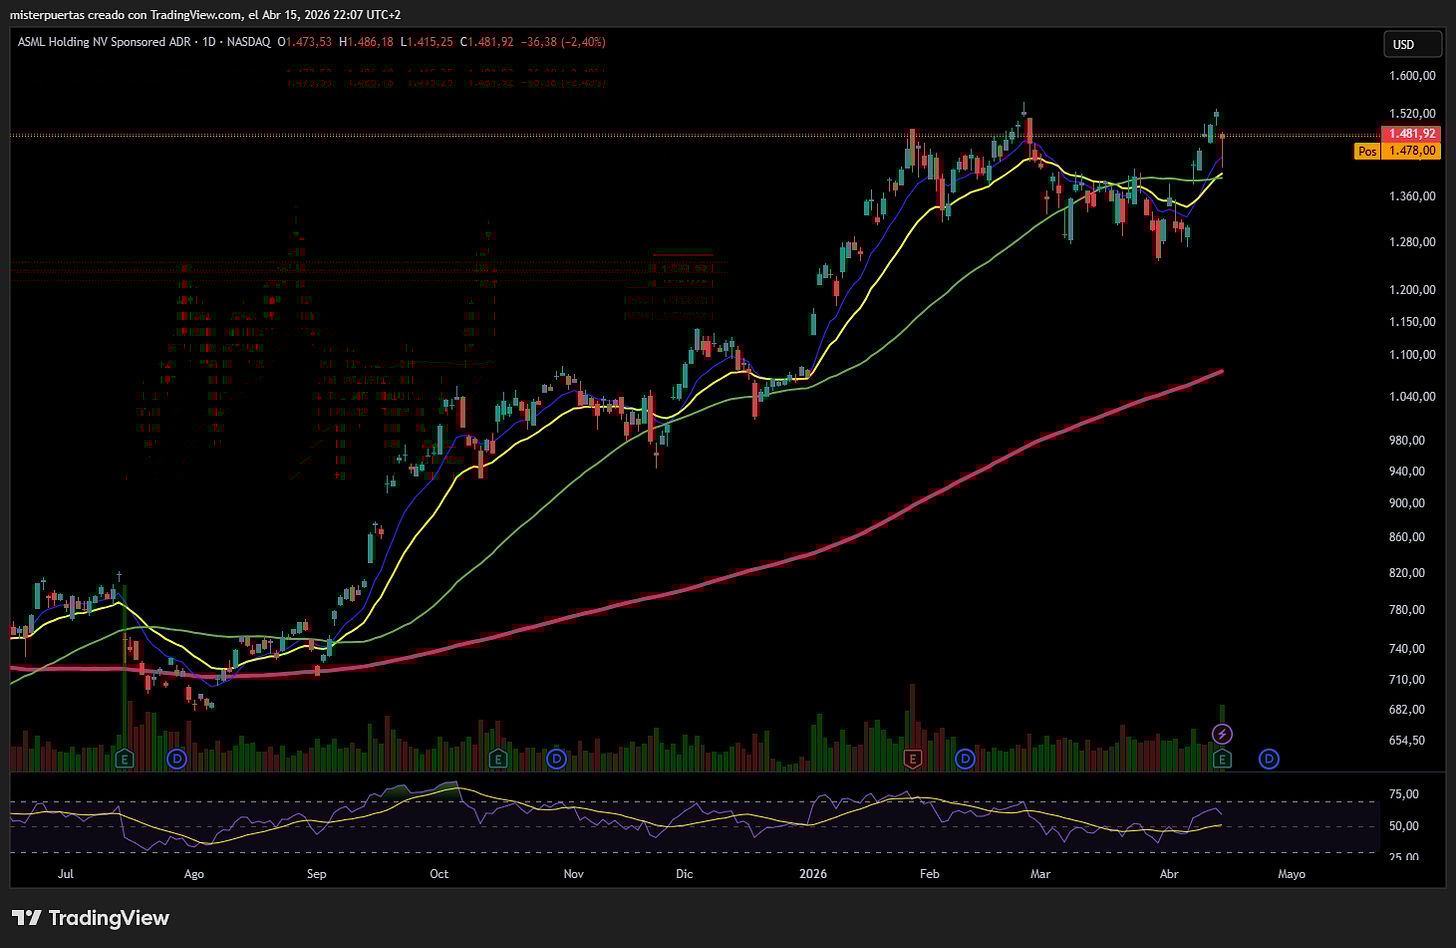
Task: Click the 1.600,00 price axis label
Action: click(x=1412, y=76)
